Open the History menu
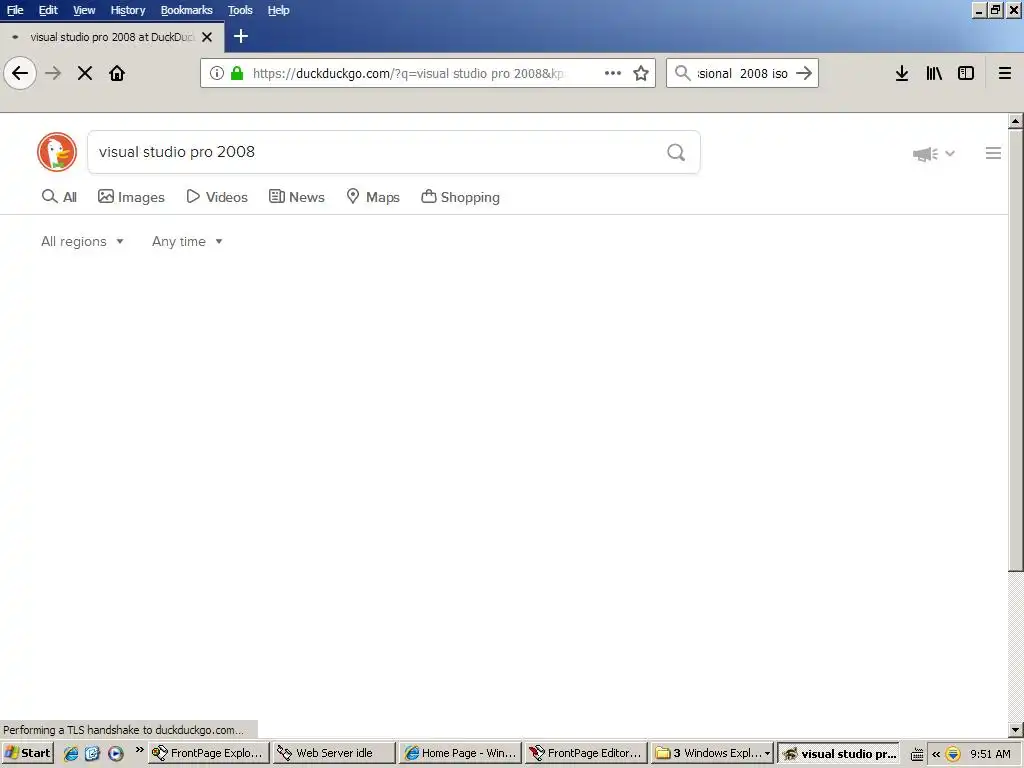 (x=128, y=10)
